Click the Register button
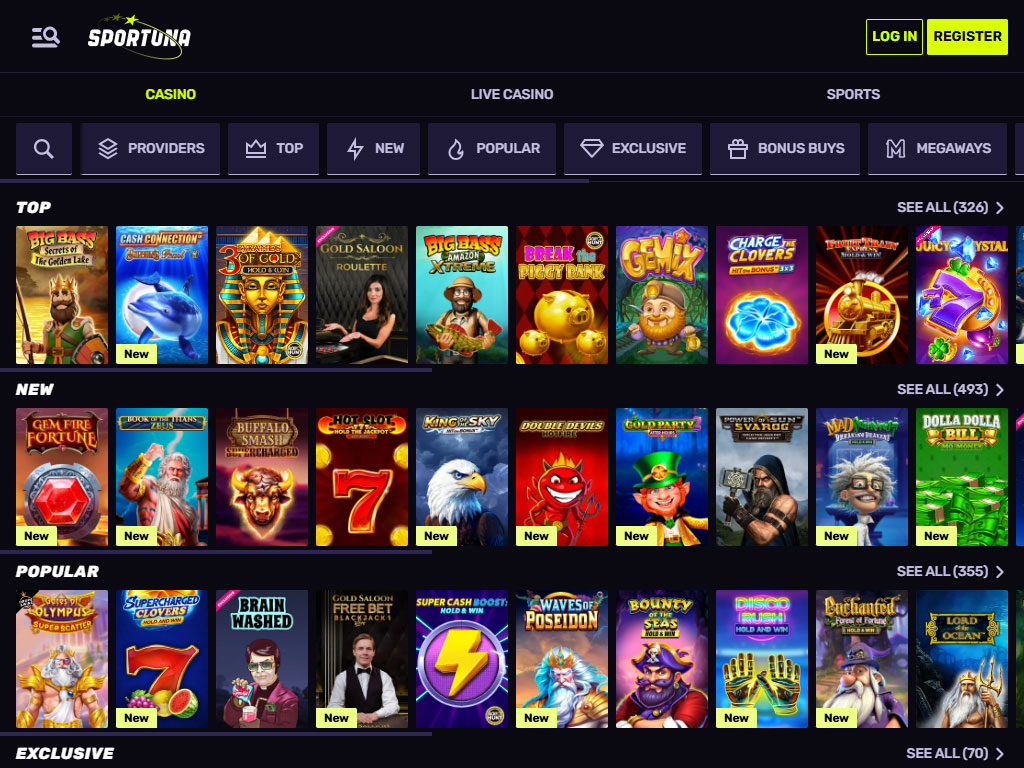Image resolution: width=1024 pixels, height=768 pixels. (967, 37)
